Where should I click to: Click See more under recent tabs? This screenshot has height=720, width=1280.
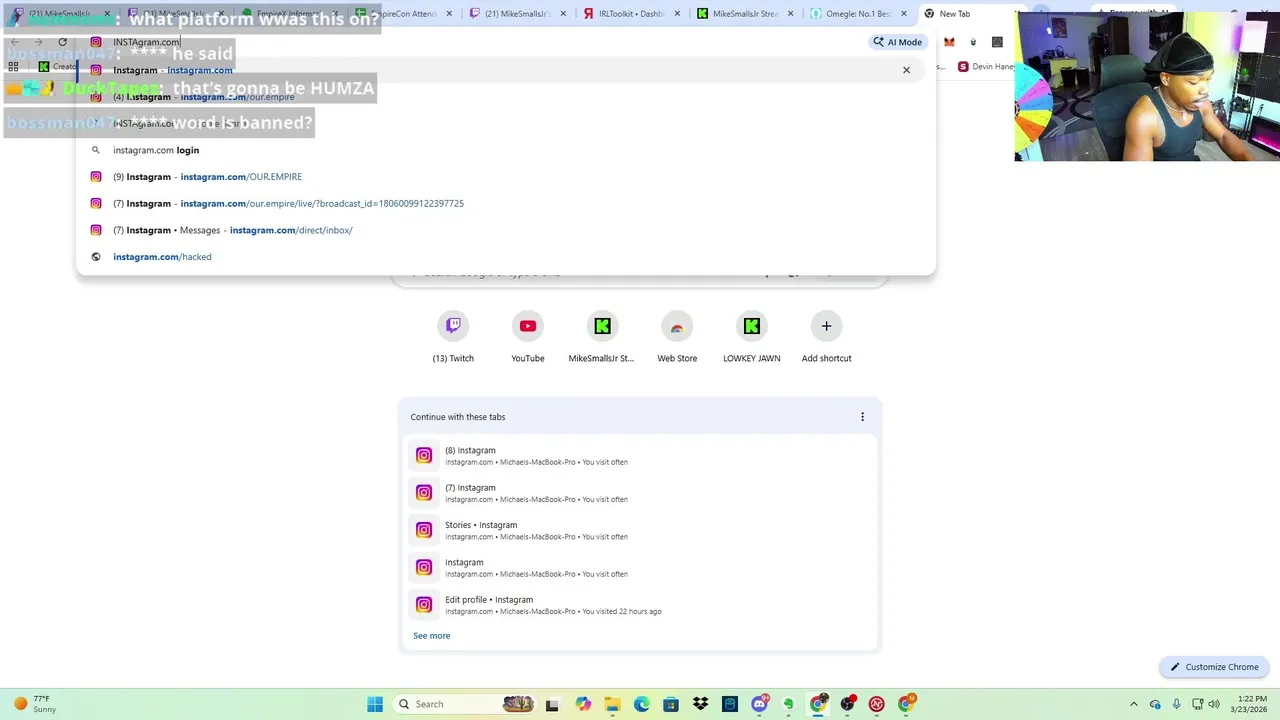[432, 636]
